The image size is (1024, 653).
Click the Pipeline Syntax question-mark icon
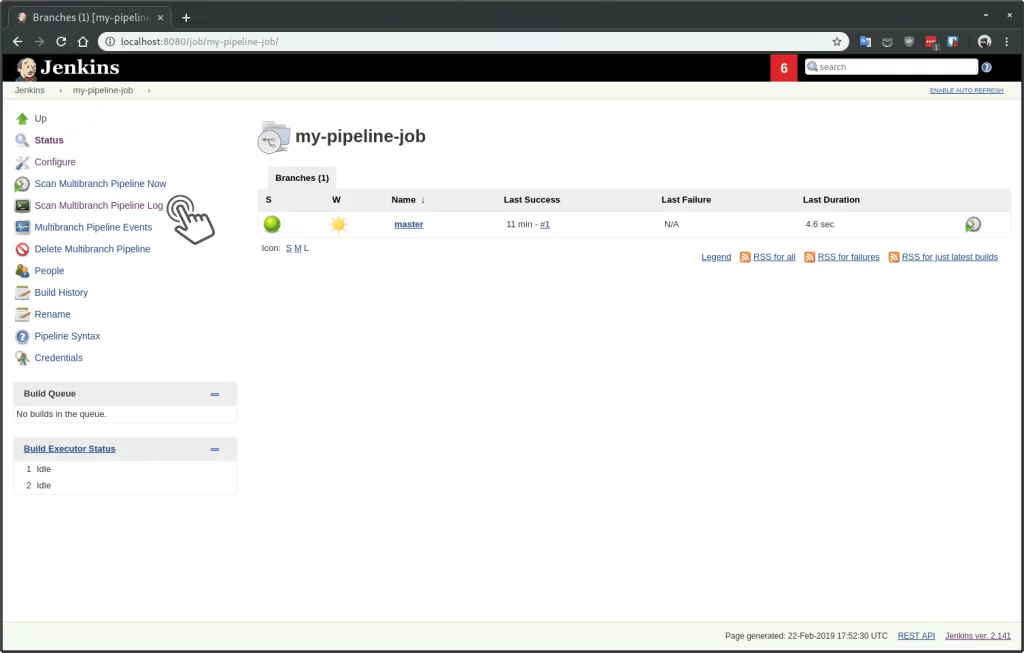[22, 336]
